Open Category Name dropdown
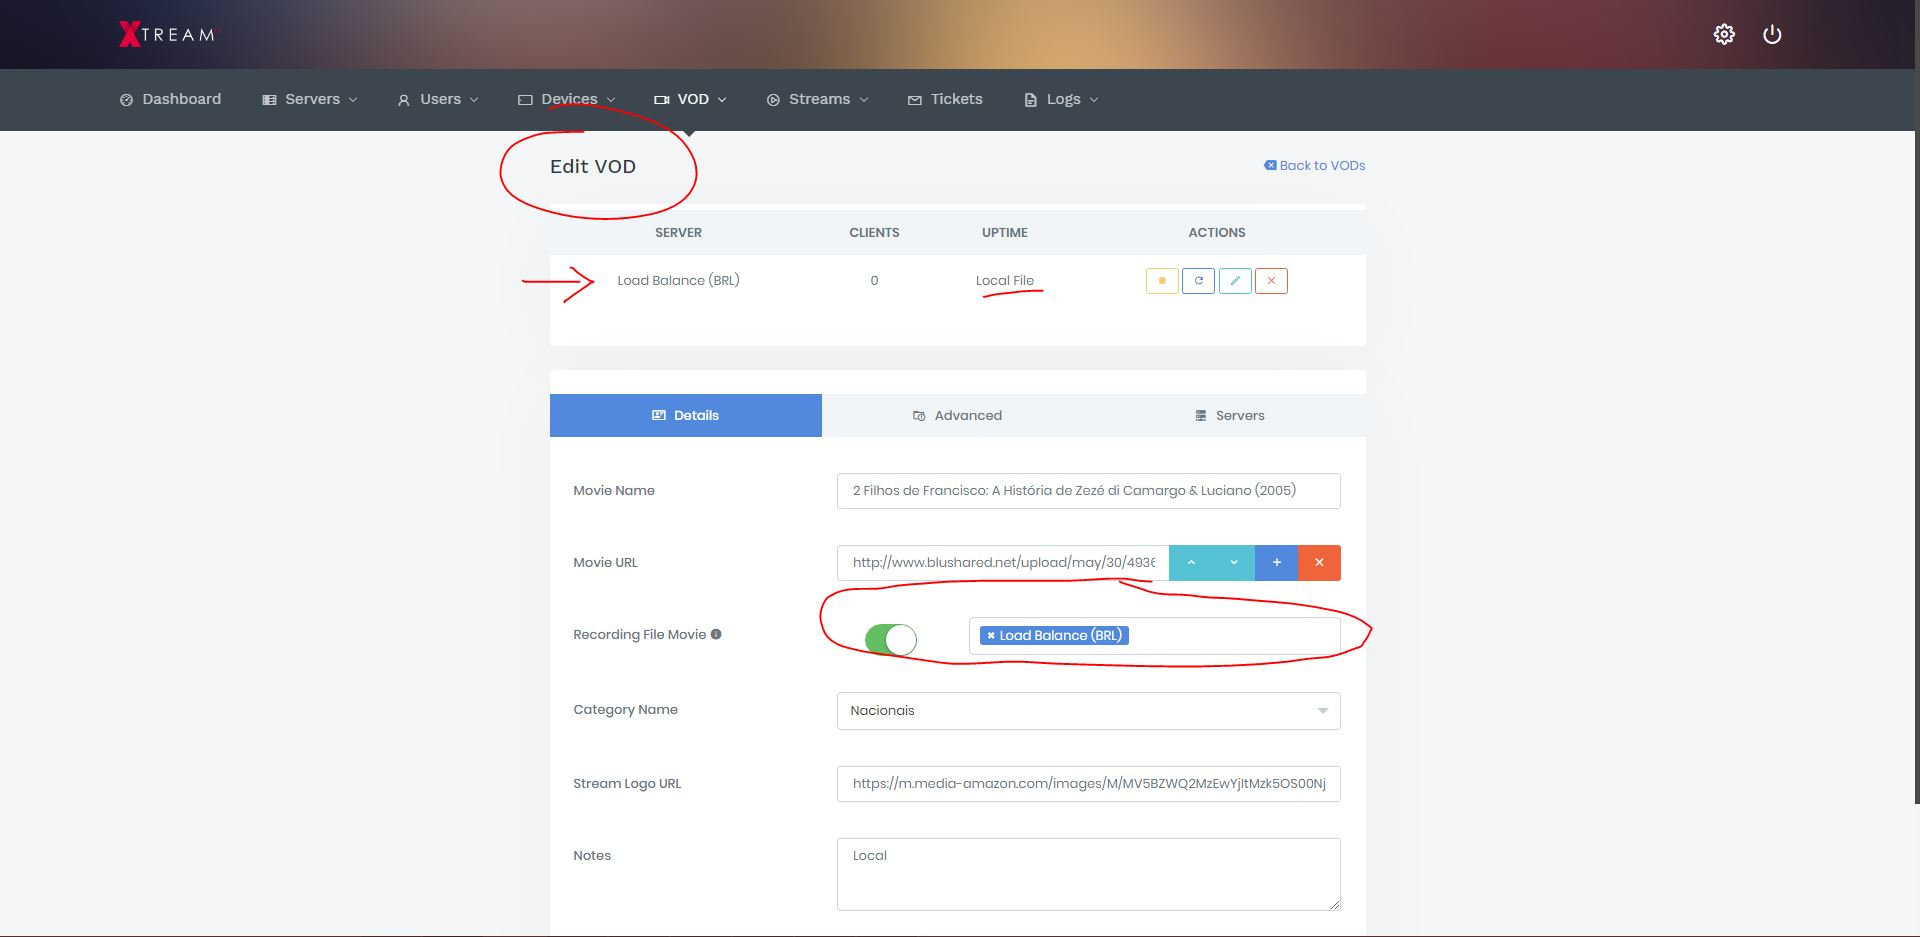Viewport: 1920px width, 937px height. click(1088, 711)
